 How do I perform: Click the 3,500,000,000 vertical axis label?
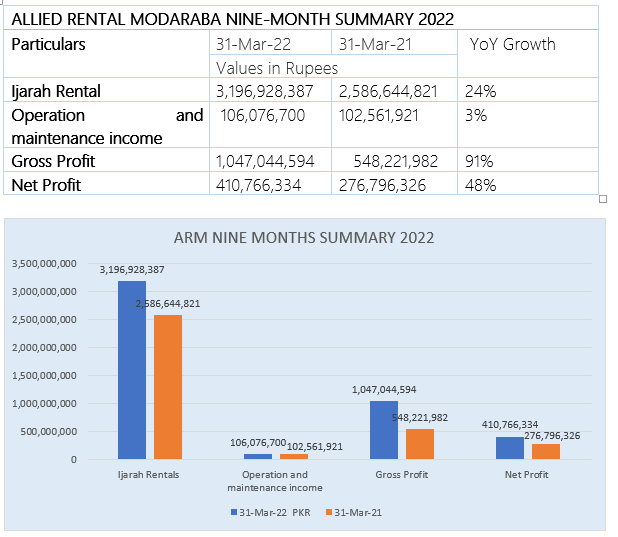[x=43, y=264]
